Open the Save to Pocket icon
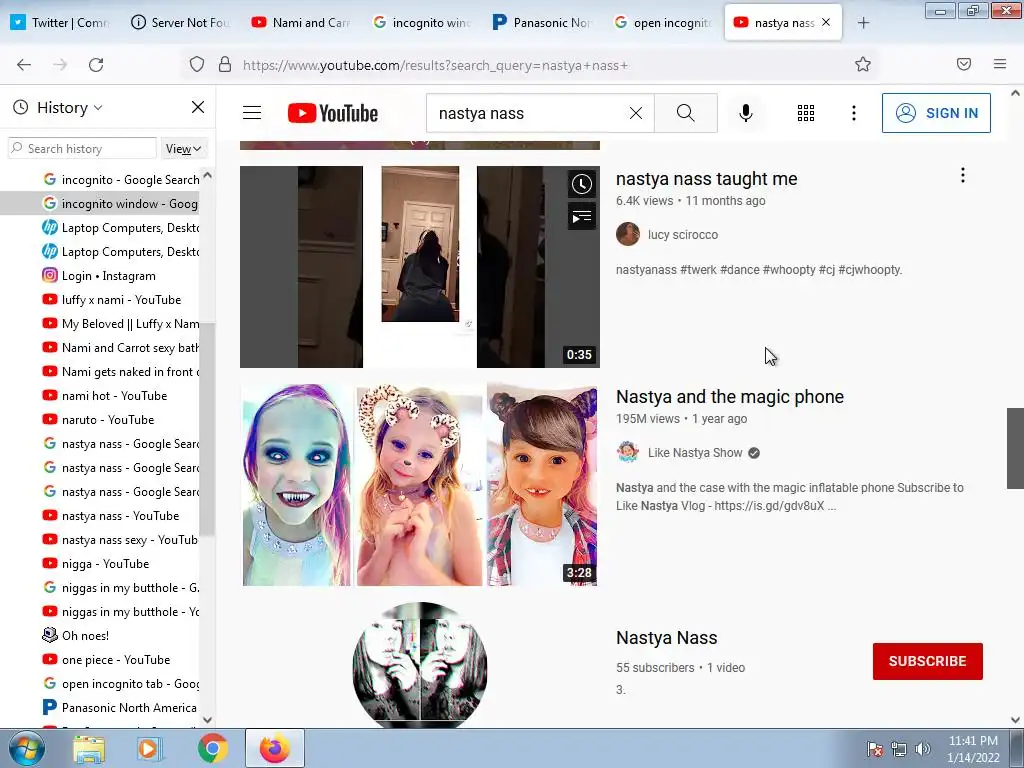Screen dimensions: 1024x768 pos(964,65)
